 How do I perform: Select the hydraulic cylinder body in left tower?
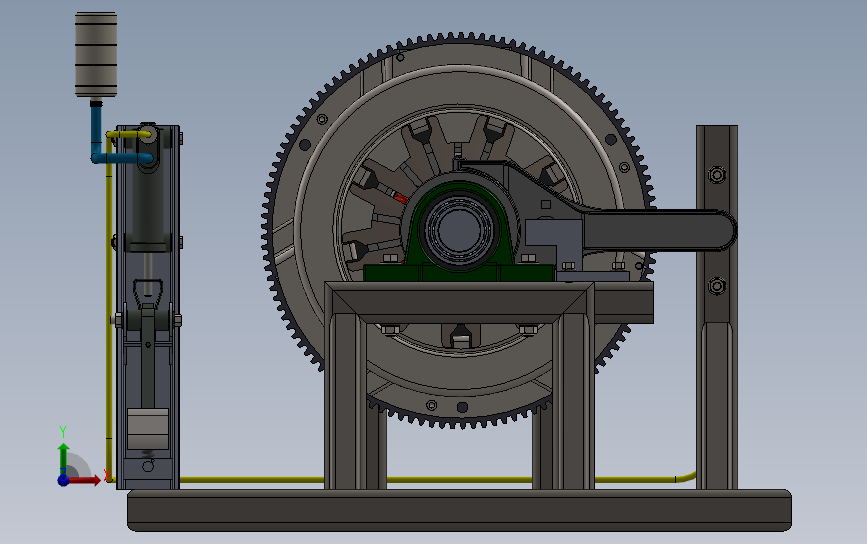coord(148,207)
